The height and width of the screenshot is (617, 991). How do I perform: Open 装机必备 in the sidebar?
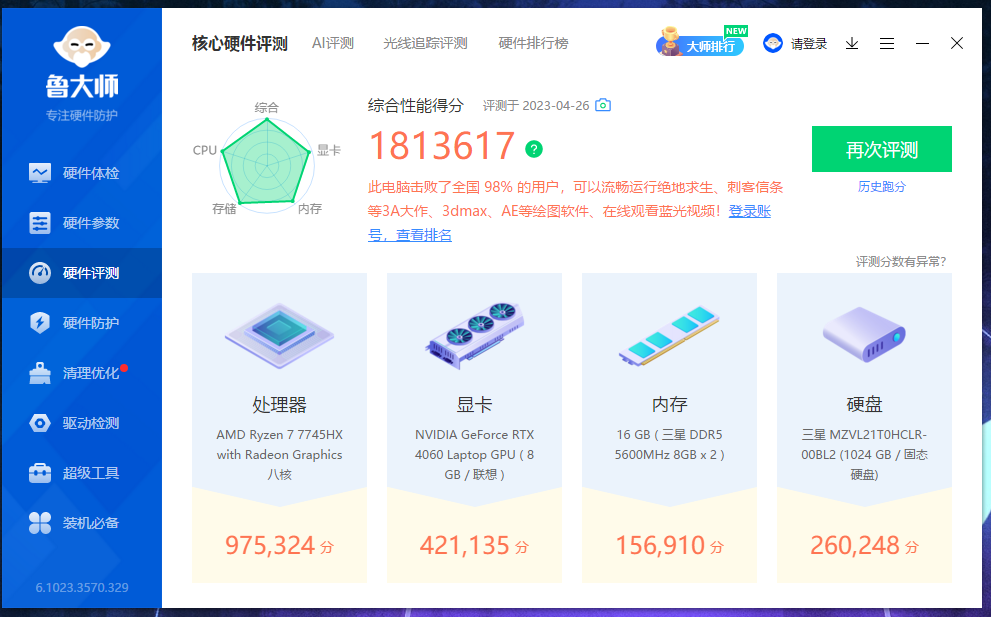(x=82, y=523)
